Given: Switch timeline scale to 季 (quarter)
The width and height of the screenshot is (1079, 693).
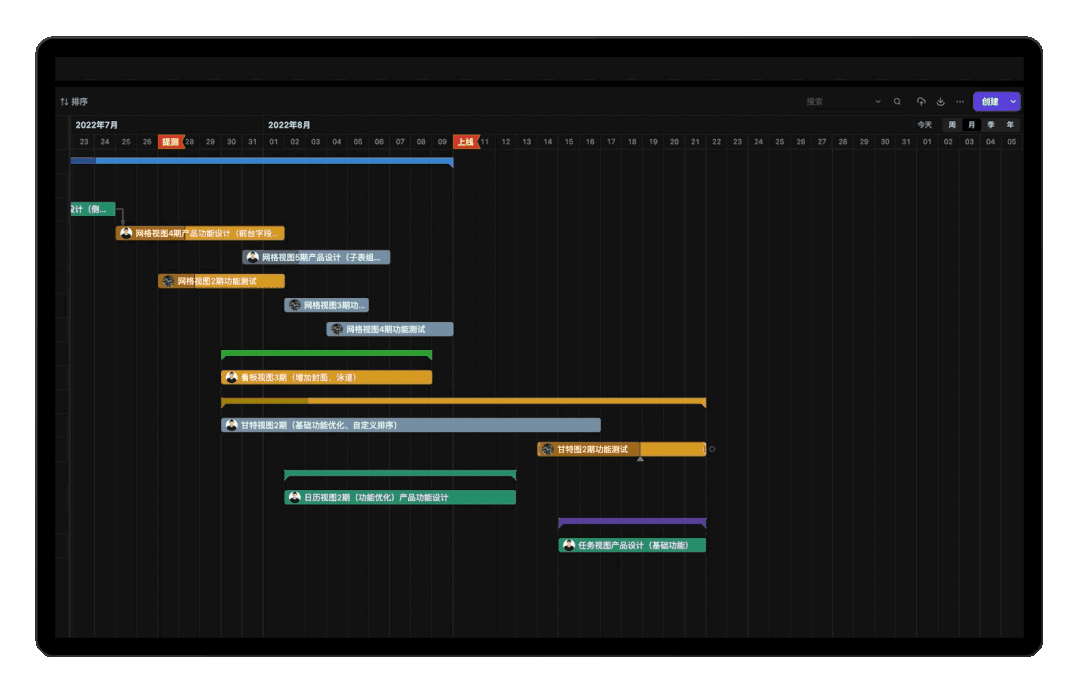Looking at the screenshot, I should click(x=991, y=125).
